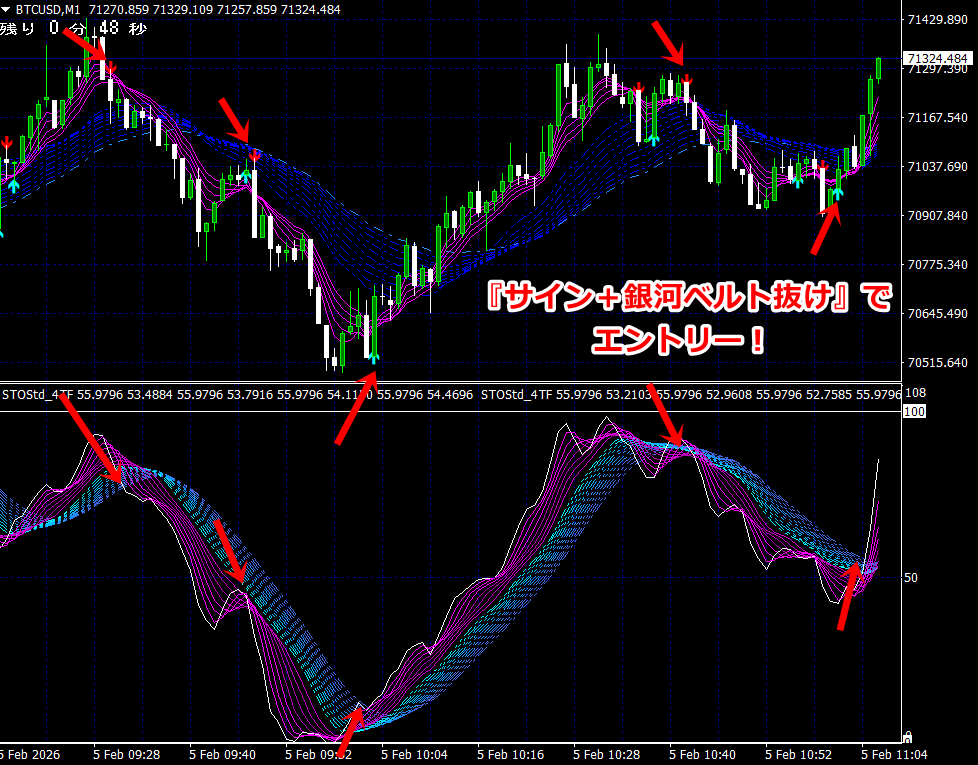This screenshot has height=765, width=978.
Task: Select the open price value 71270.859
Action: pos(119,9)
